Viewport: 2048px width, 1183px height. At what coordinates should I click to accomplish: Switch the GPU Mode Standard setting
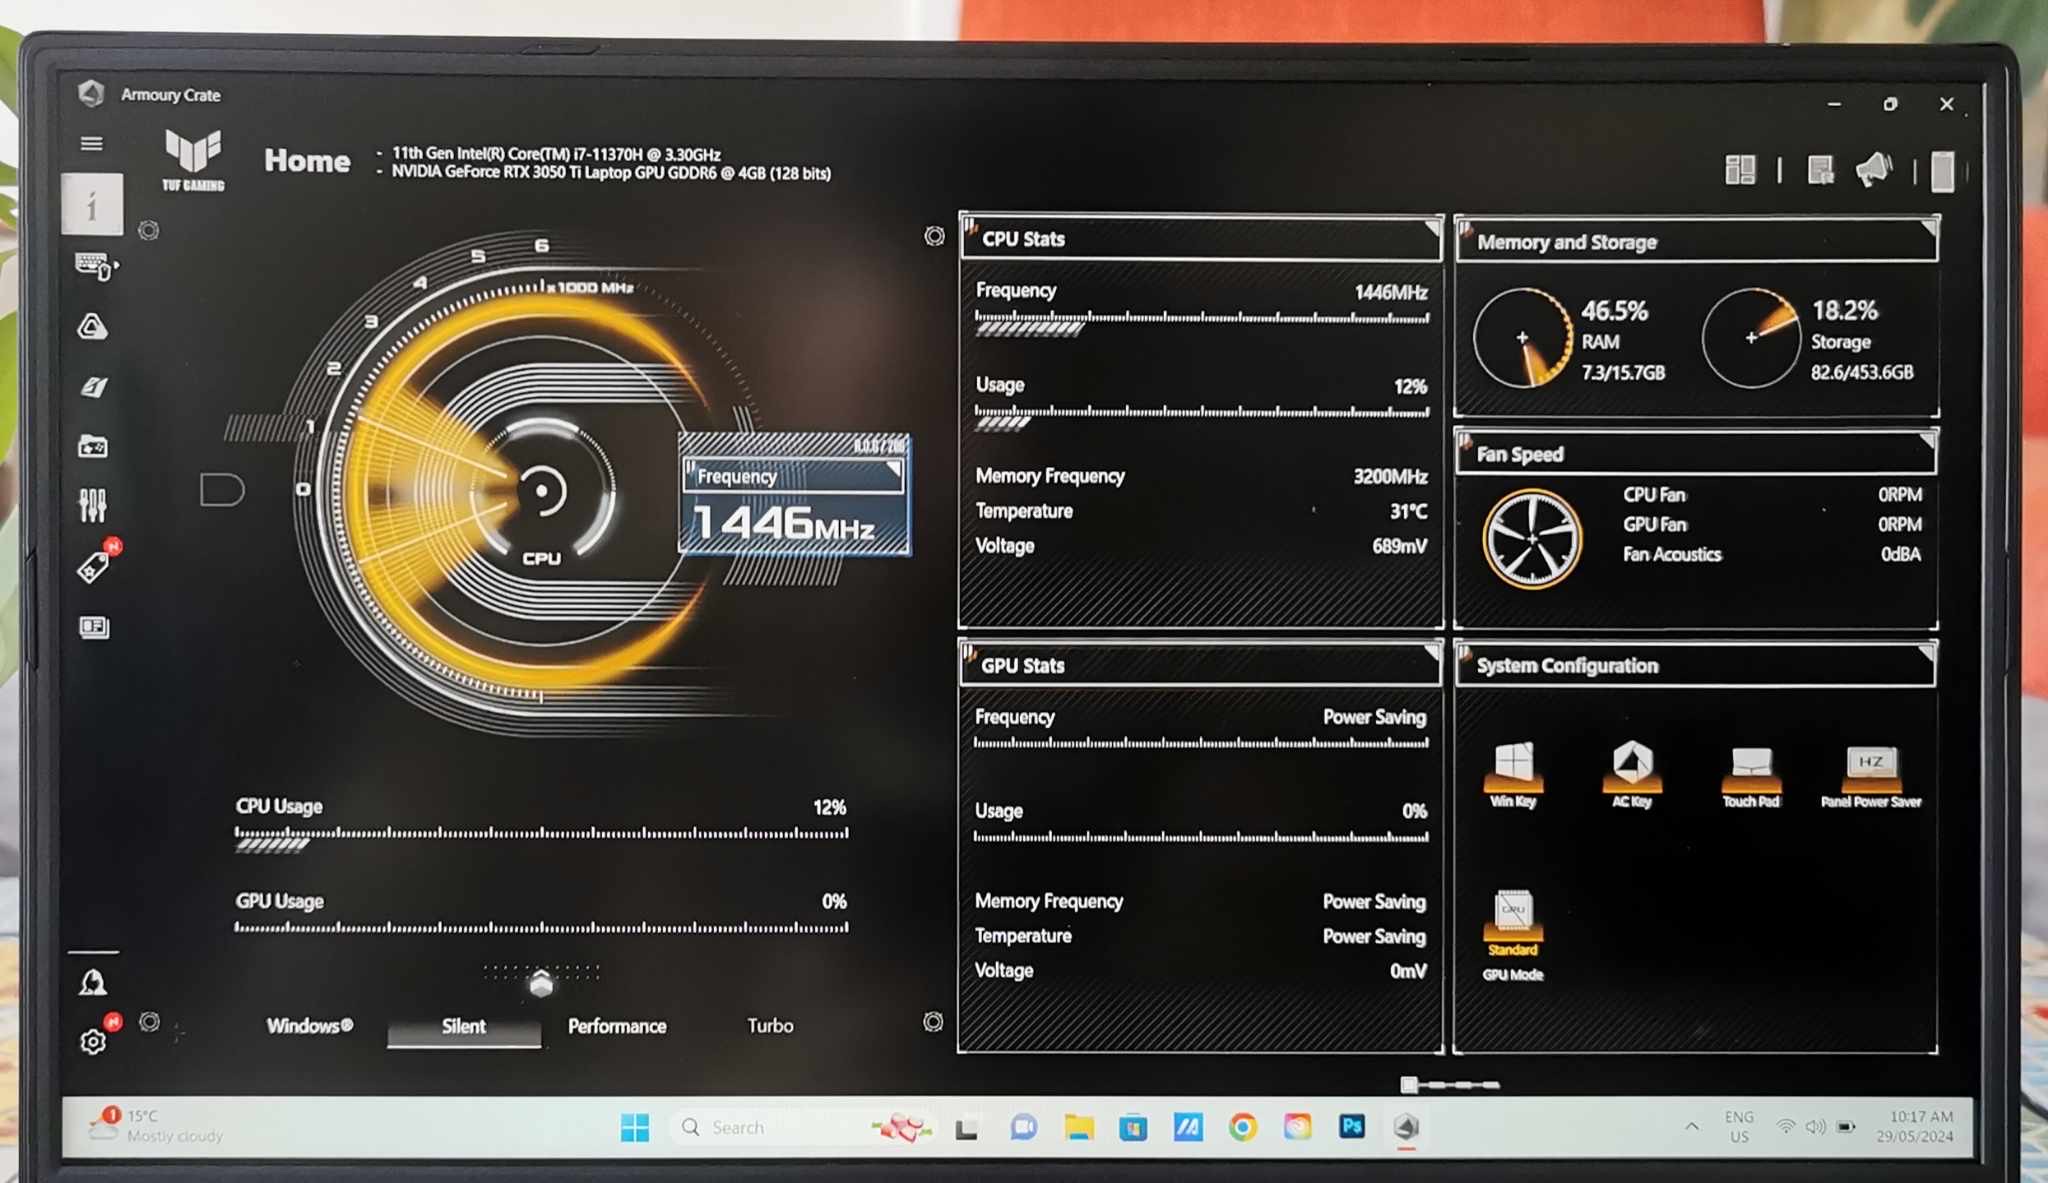tap(1513, 934)
